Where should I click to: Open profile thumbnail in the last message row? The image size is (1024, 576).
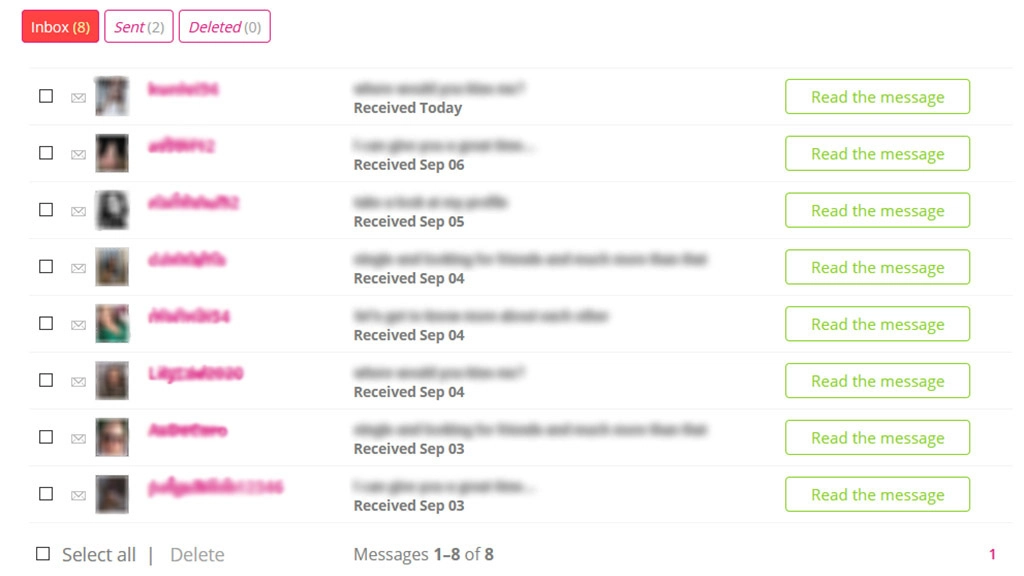pyautogui.click(x=112, y=494)
